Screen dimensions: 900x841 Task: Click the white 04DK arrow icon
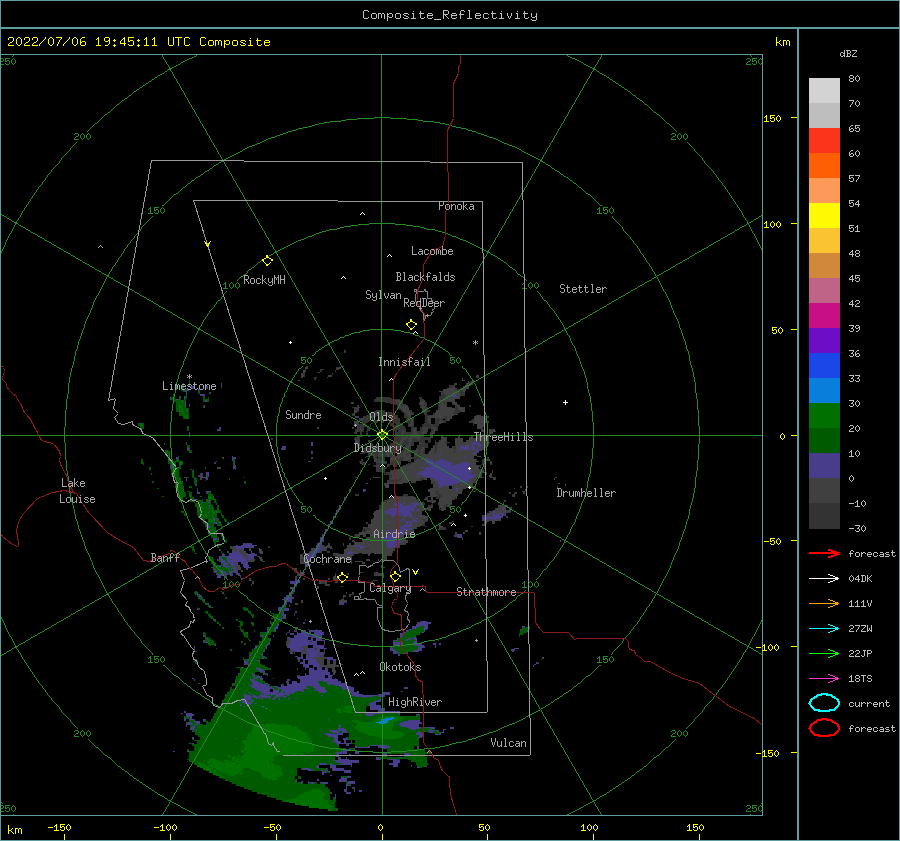(x=824, y=579)
